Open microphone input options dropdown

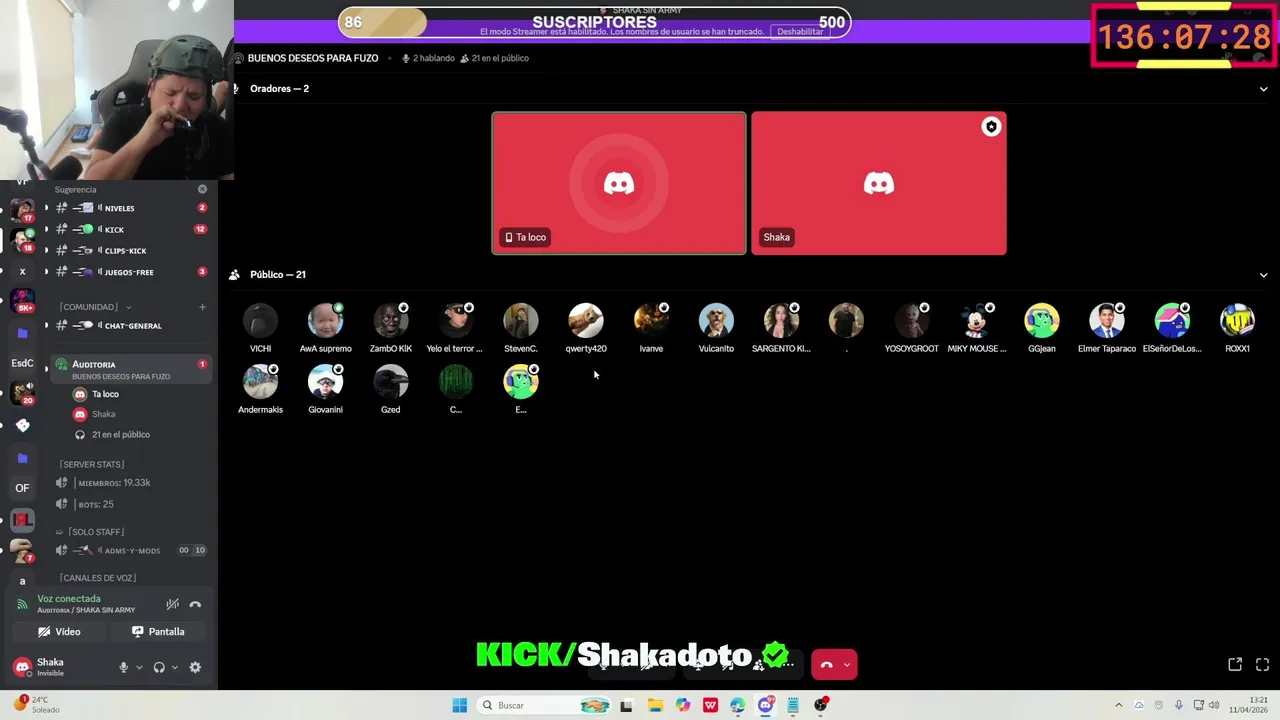139,668
